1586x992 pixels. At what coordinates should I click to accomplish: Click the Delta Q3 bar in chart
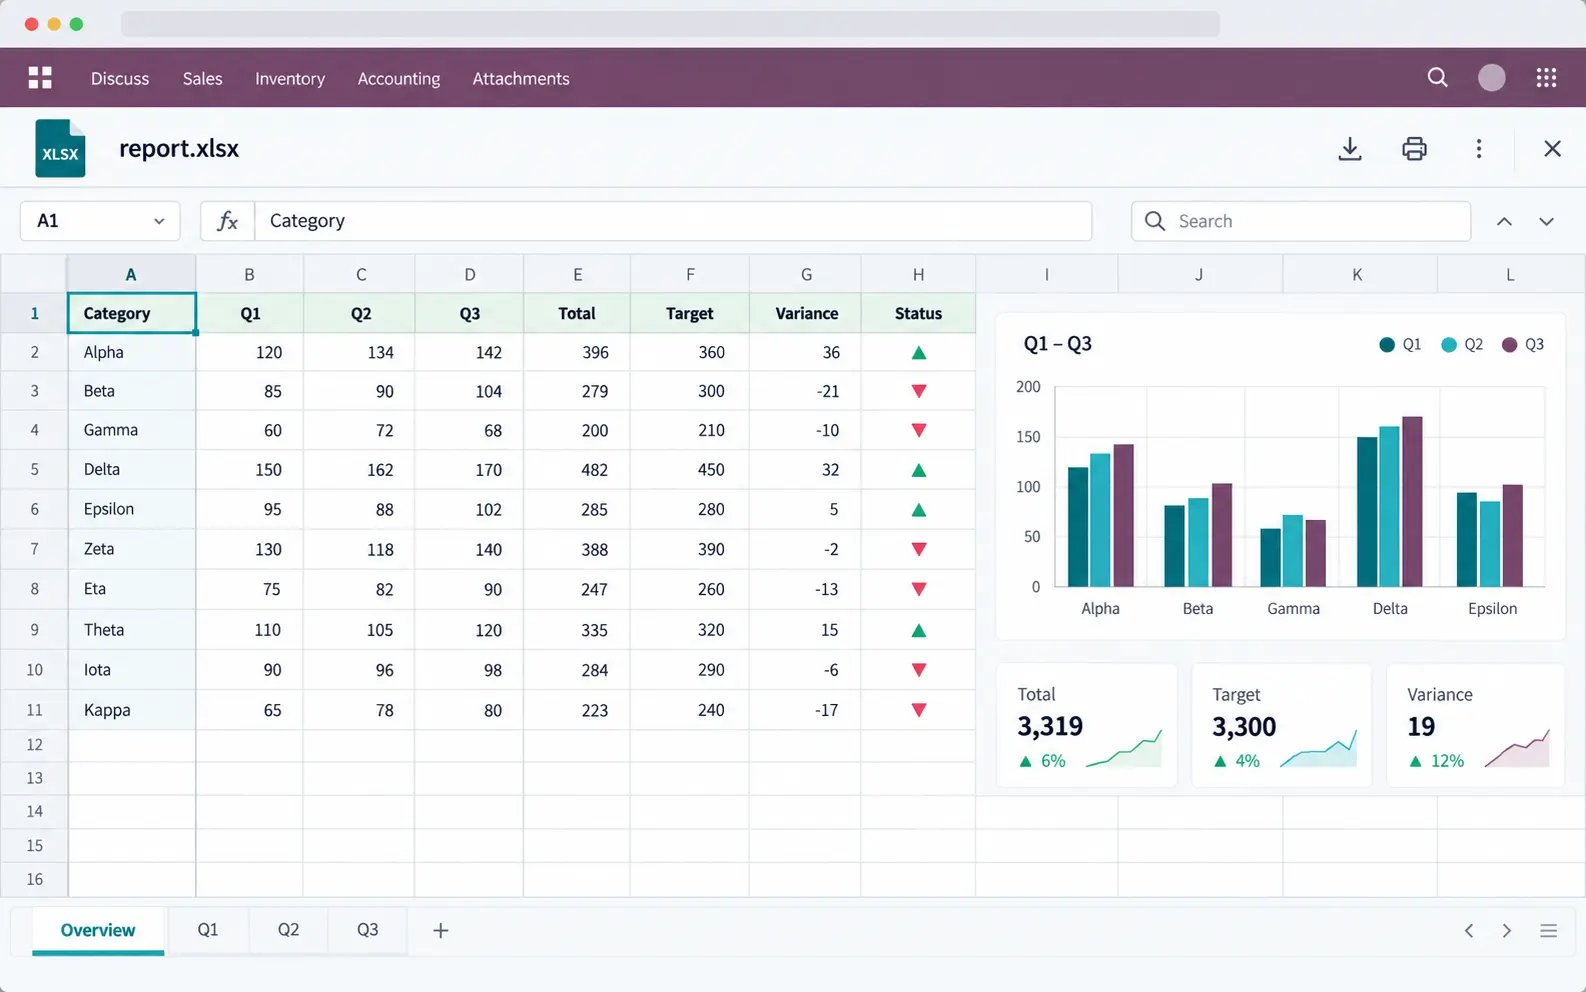point(1412,501)
